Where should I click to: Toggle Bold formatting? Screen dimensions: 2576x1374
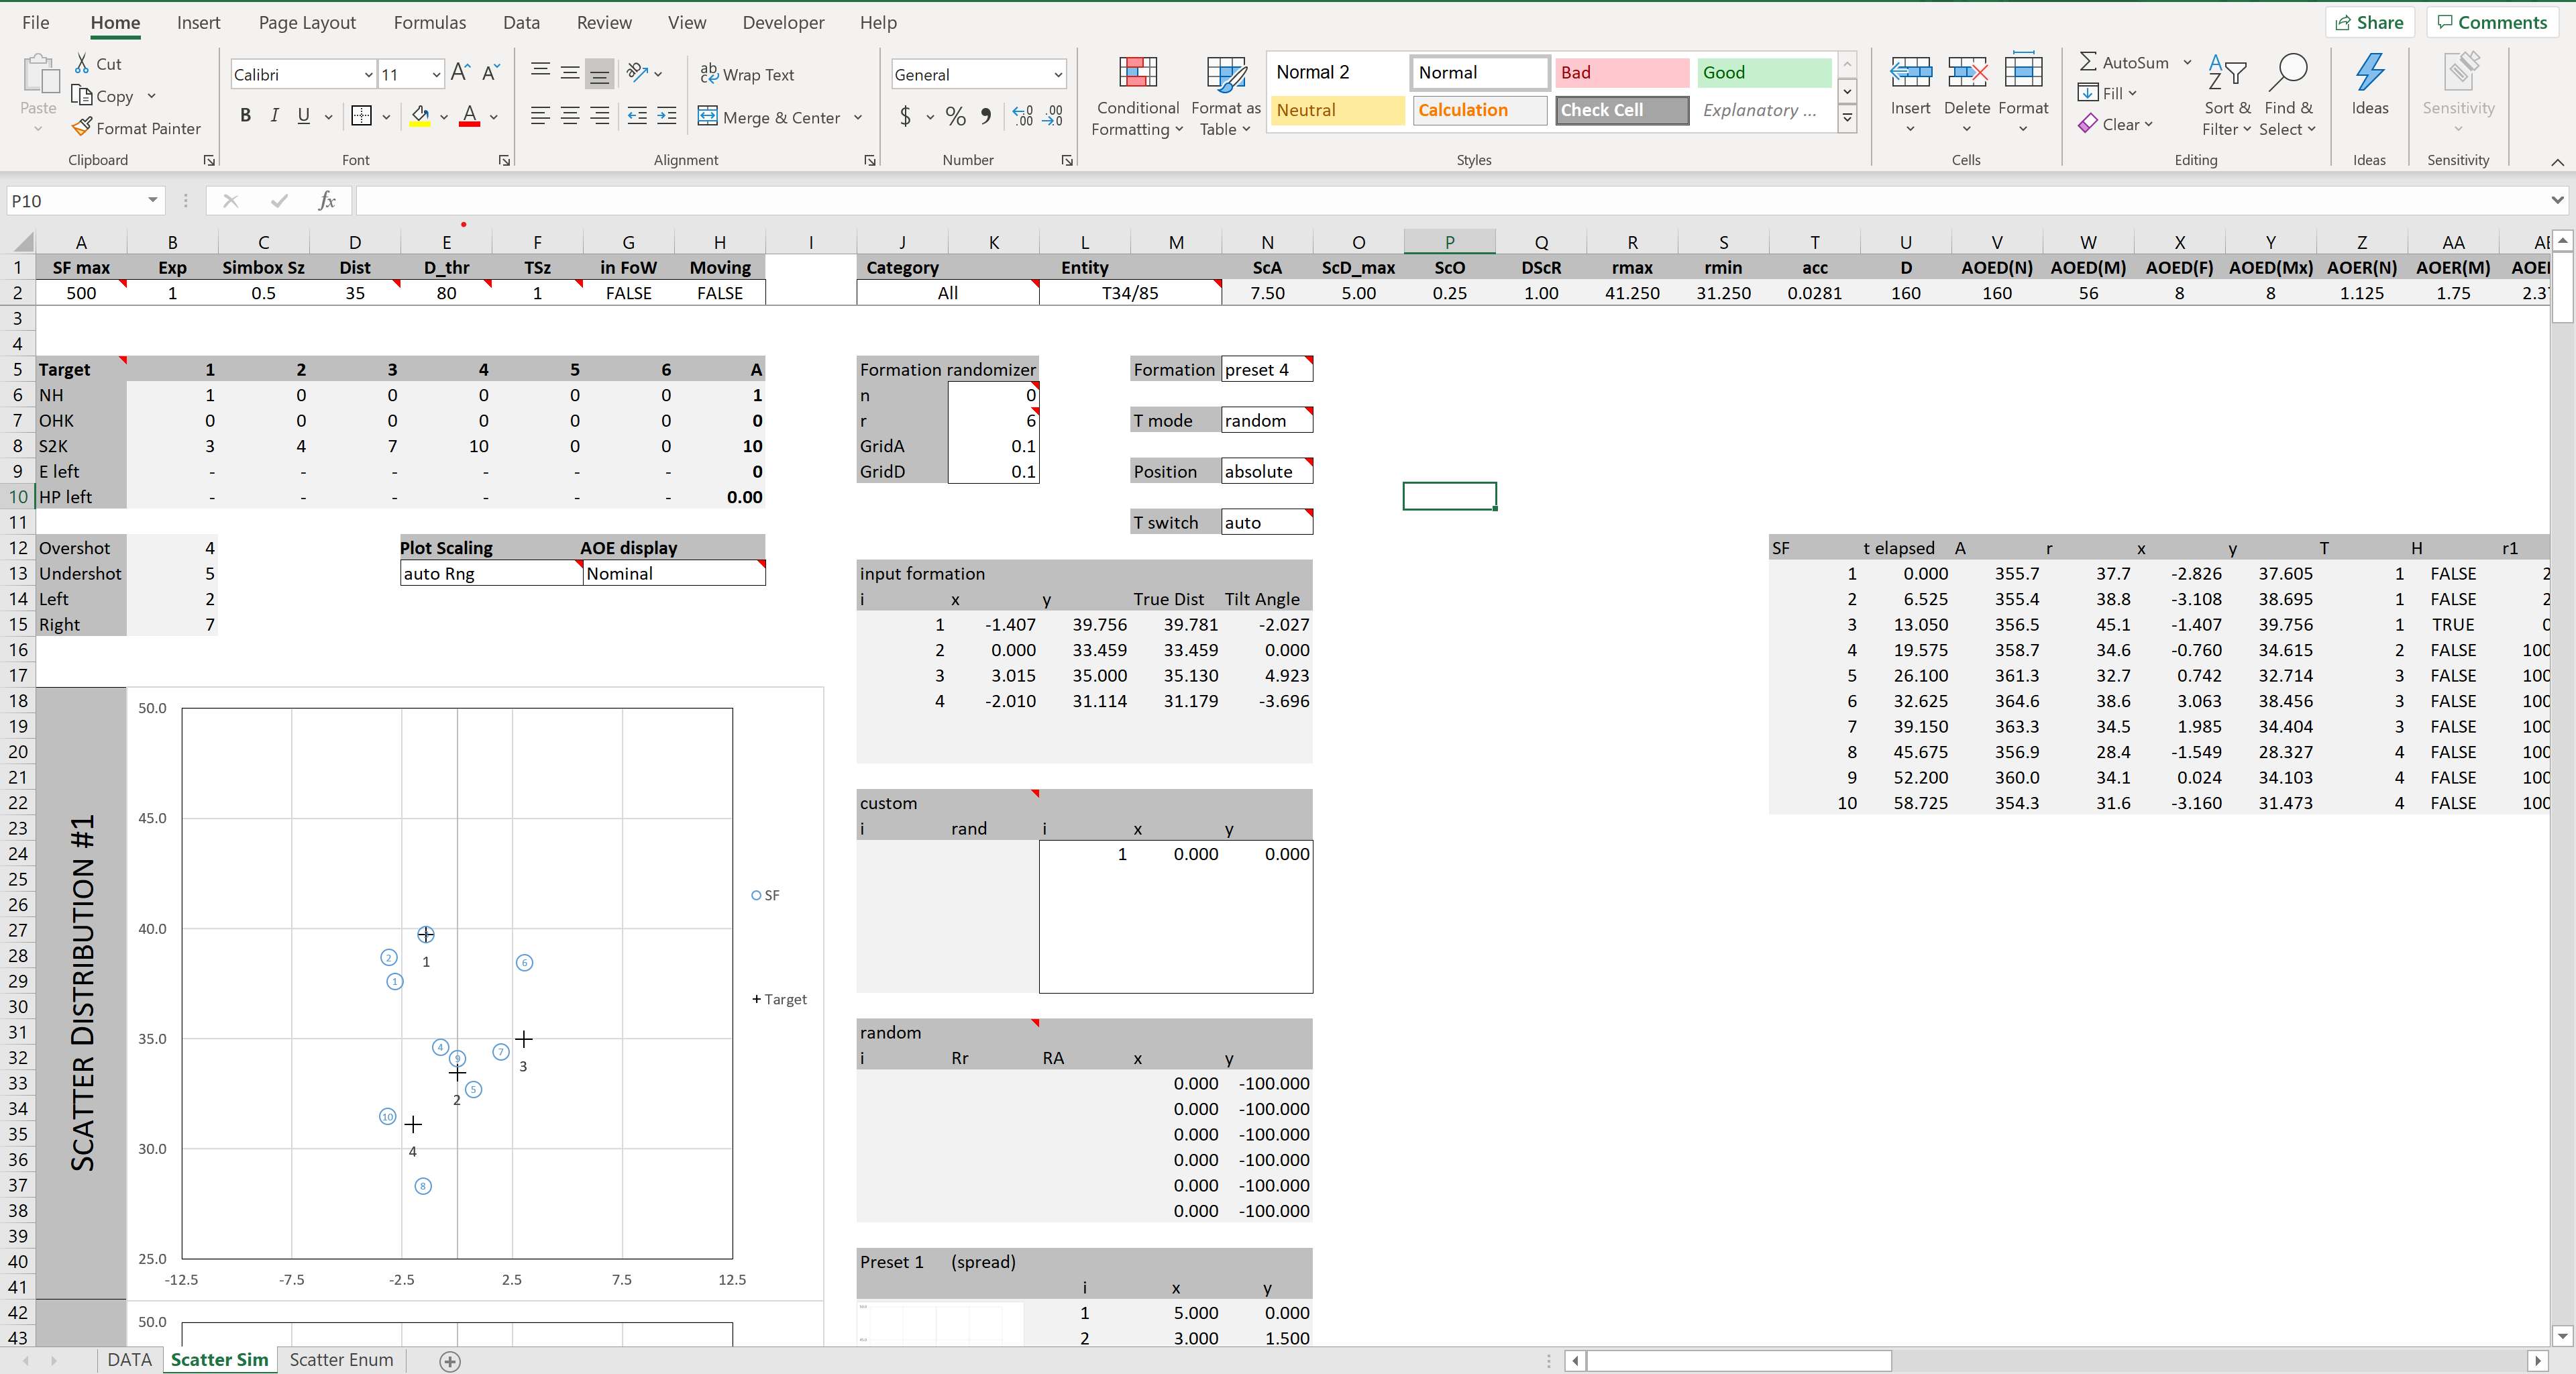click(x=245, y=116)
